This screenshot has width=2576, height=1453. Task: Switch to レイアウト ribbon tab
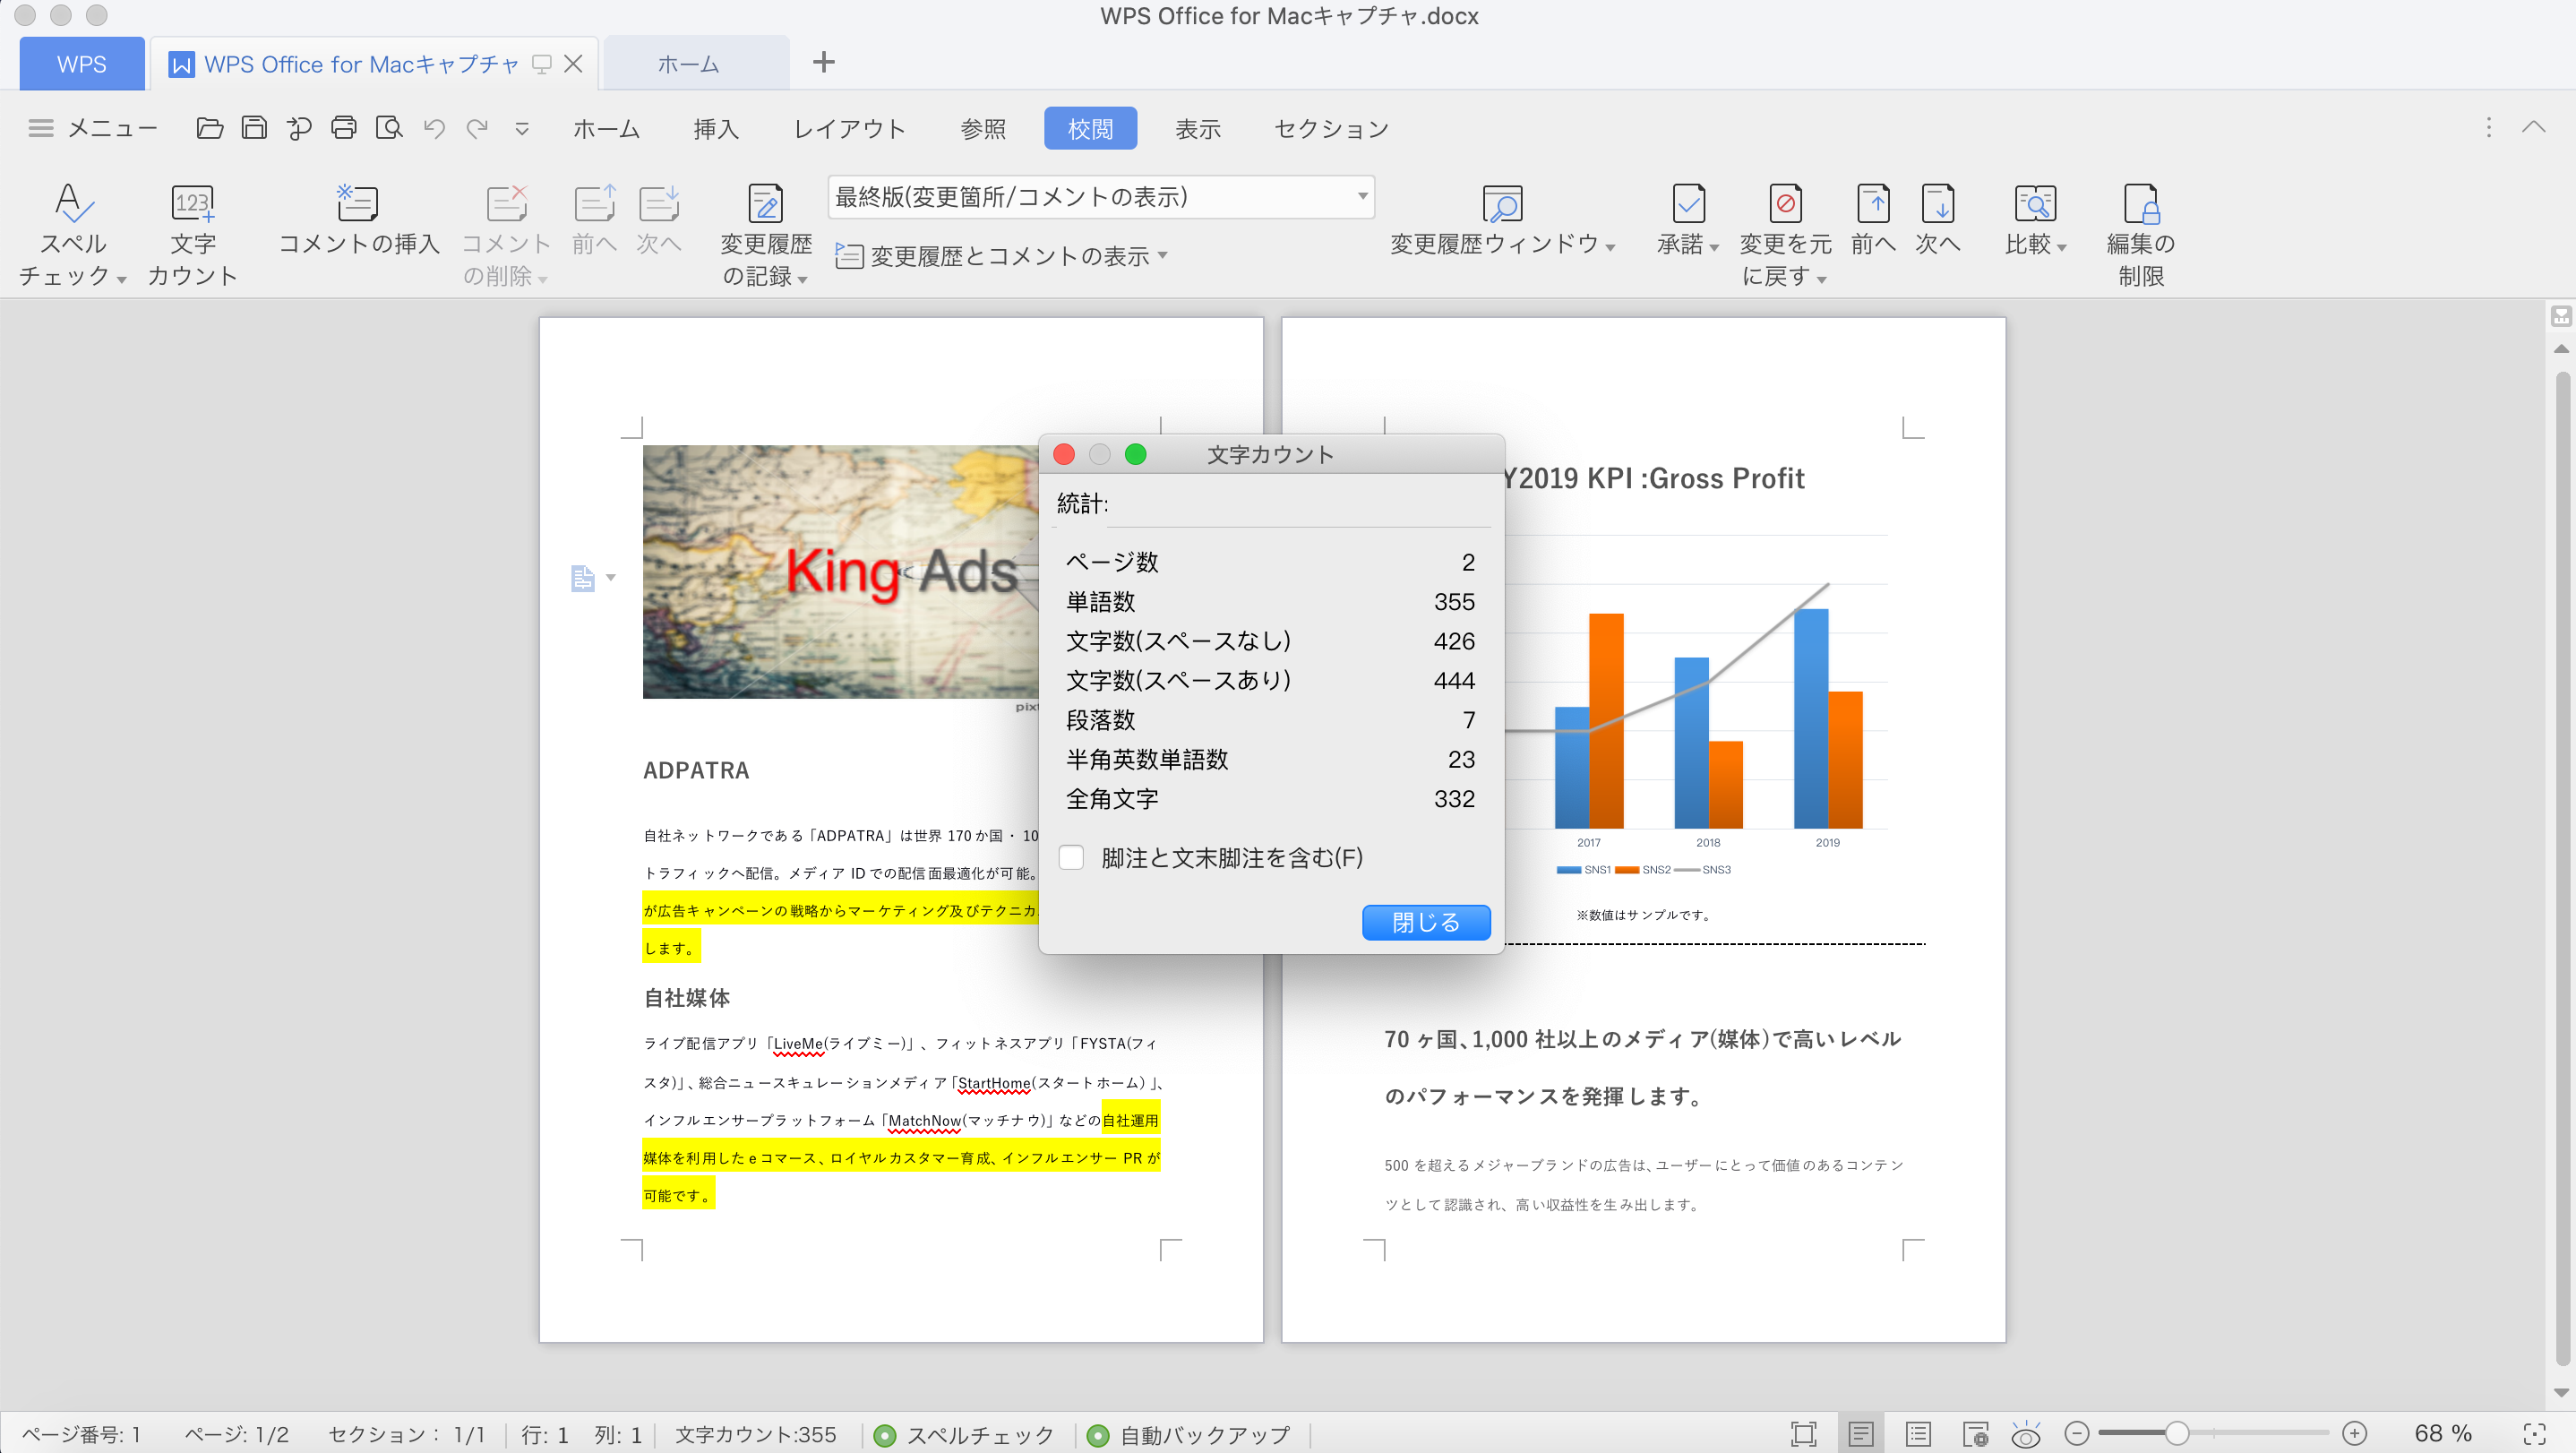(x=849, y=129)
